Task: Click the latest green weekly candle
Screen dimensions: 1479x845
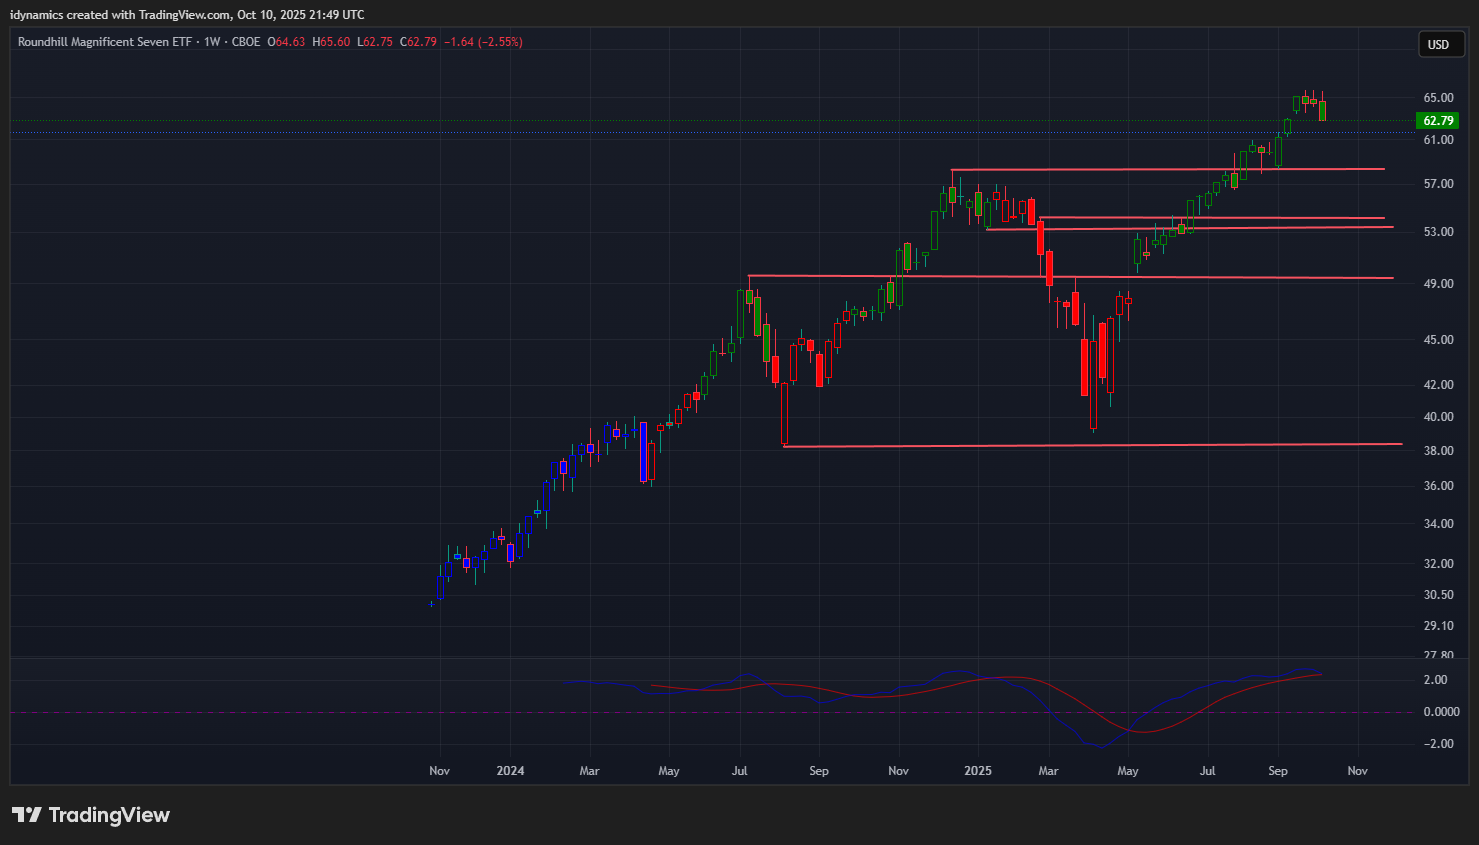Action: click(x=1322, y=110)
